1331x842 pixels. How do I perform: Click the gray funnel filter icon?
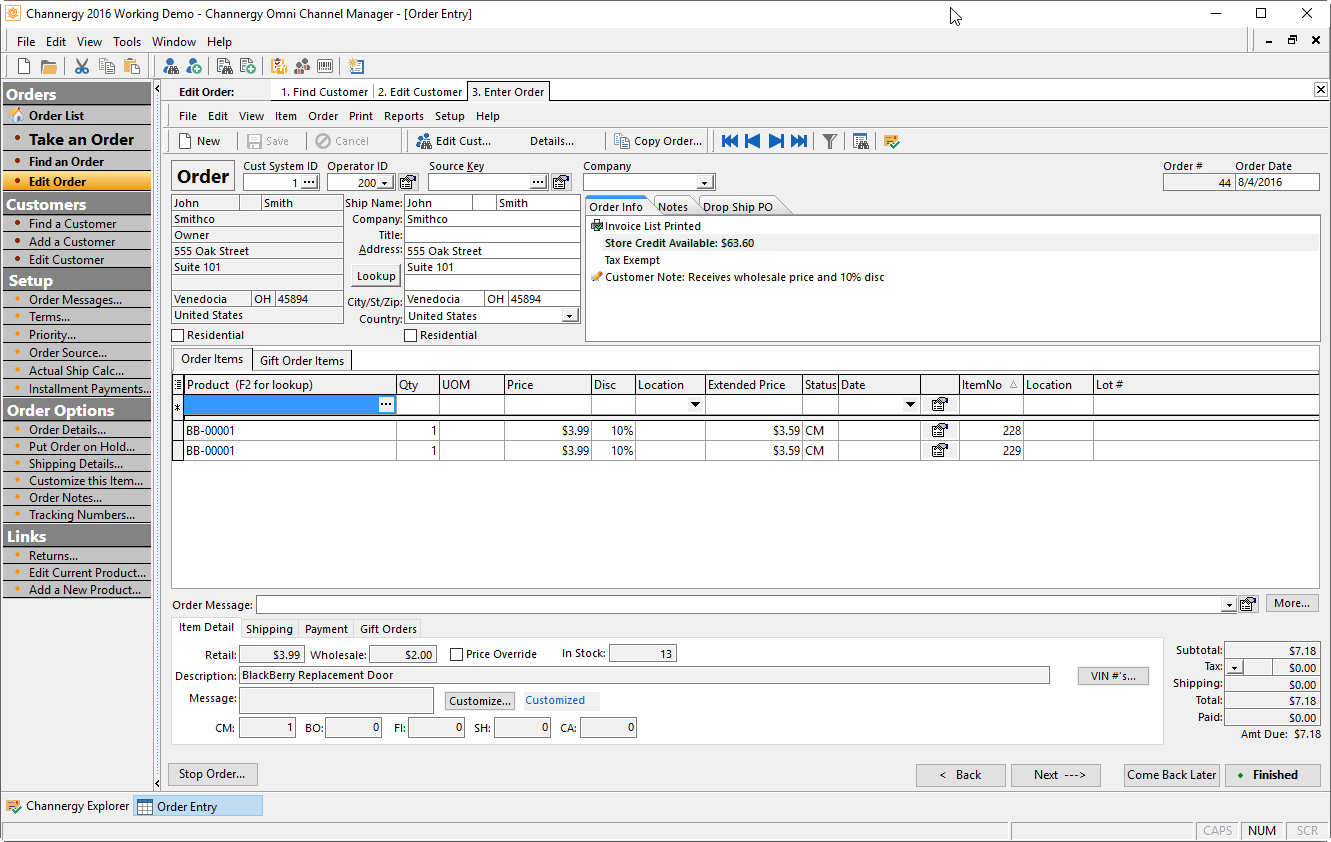[829, 141]
